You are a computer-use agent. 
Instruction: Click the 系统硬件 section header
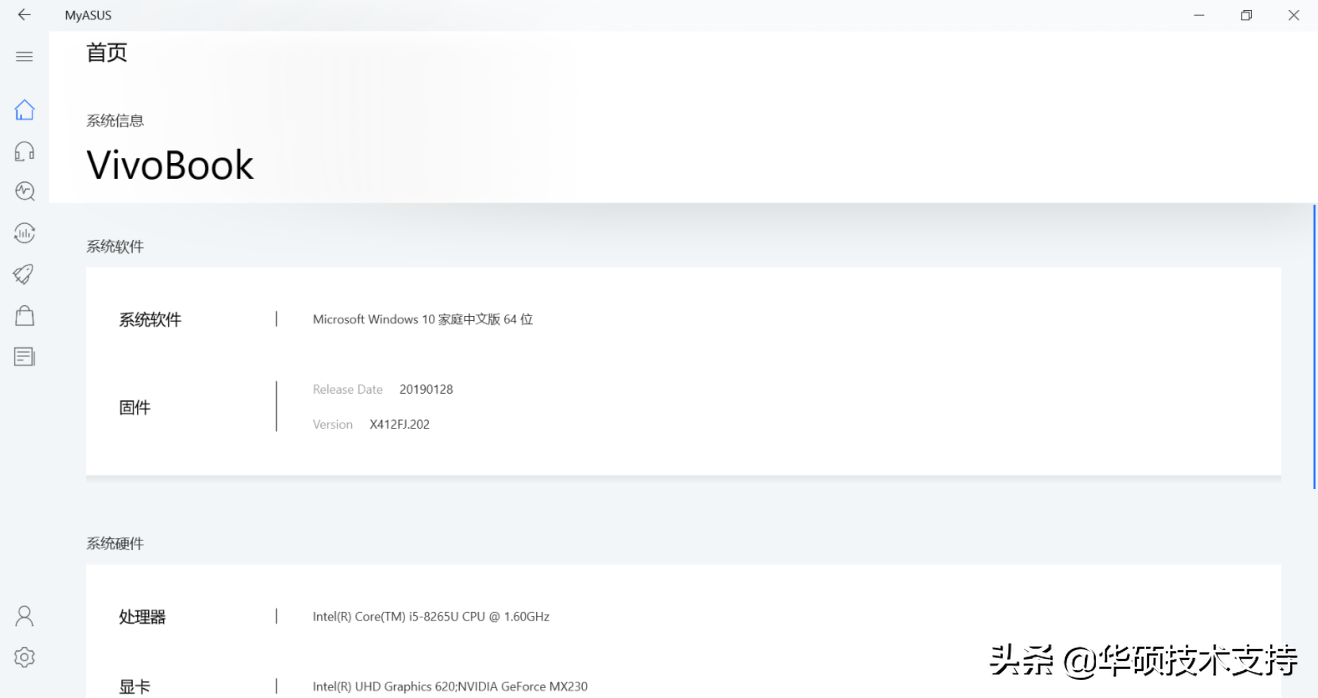(x=115, y=544)
